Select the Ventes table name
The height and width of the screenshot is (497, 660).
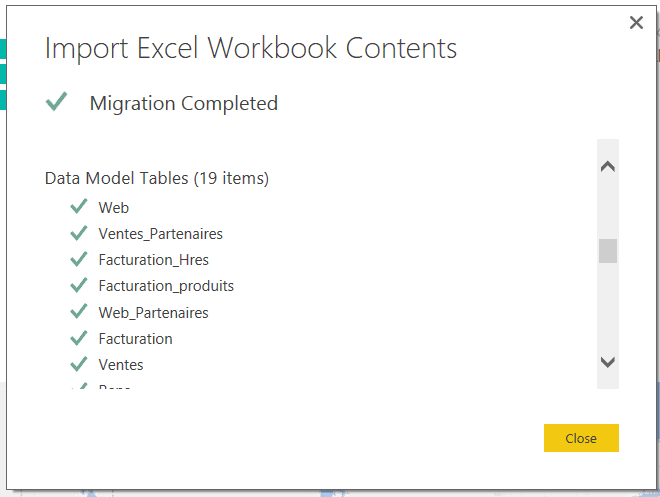pyautogui.click(x=121, y=365)
